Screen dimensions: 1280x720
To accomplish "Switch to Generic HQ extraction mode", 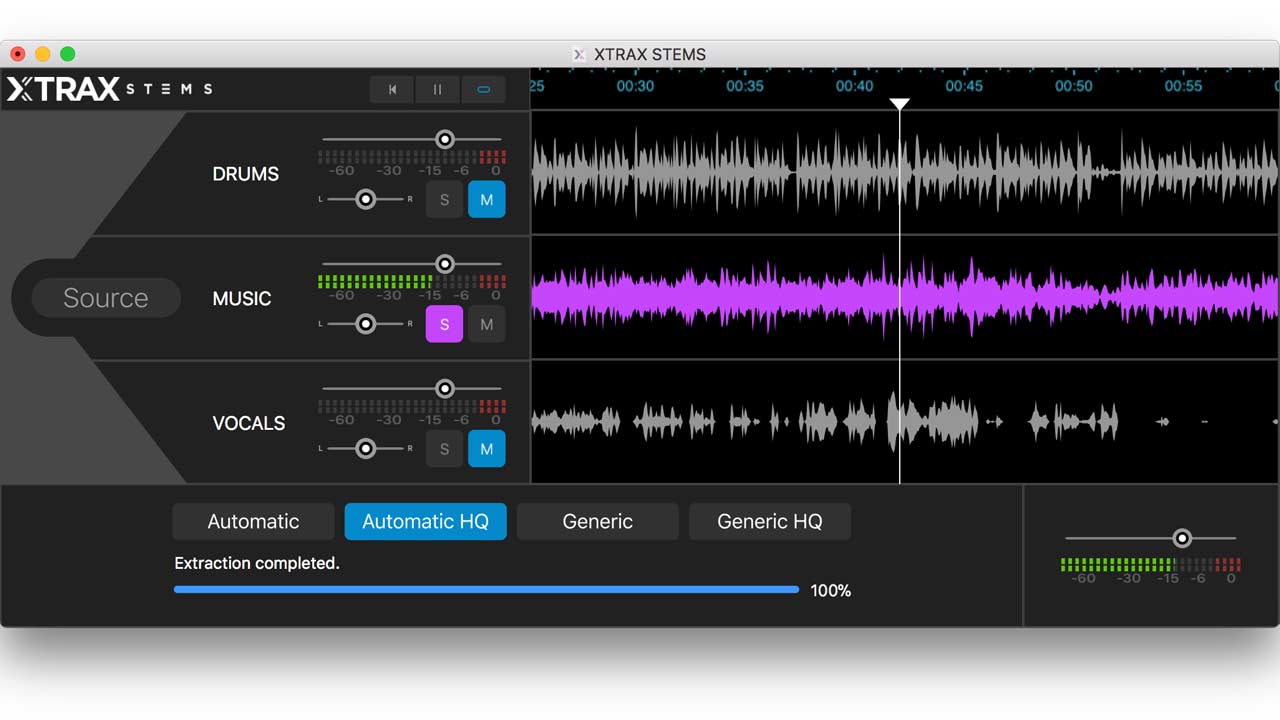I will pyautogui.click(x=769, y=521).
